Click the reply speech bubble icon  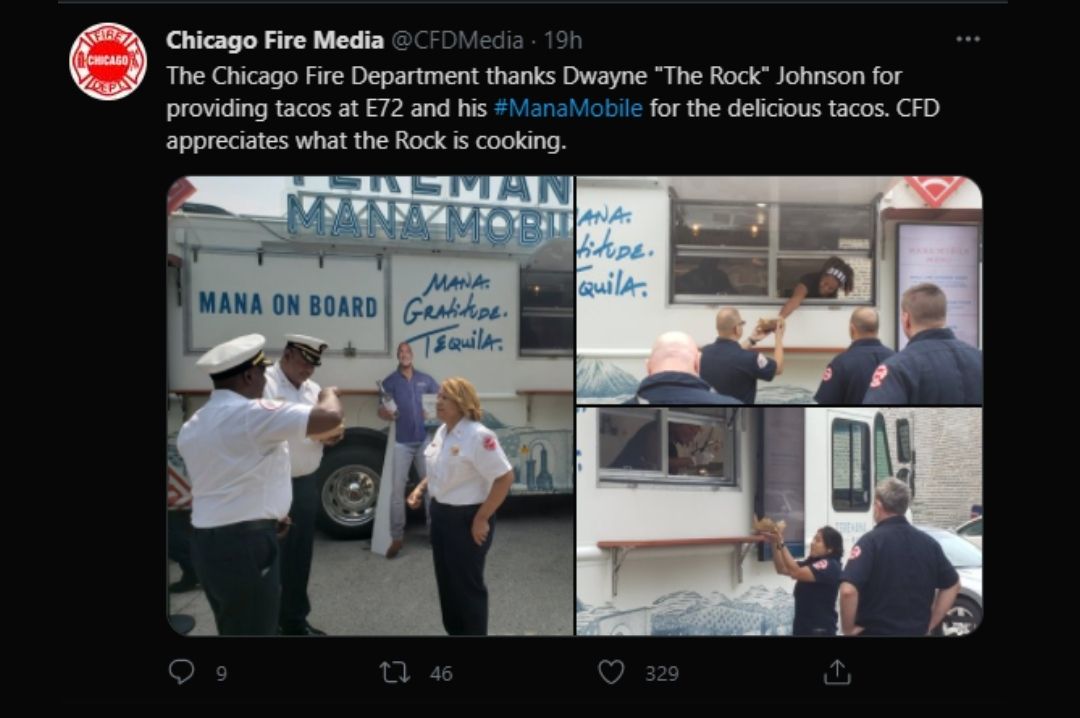coord(181,672)
